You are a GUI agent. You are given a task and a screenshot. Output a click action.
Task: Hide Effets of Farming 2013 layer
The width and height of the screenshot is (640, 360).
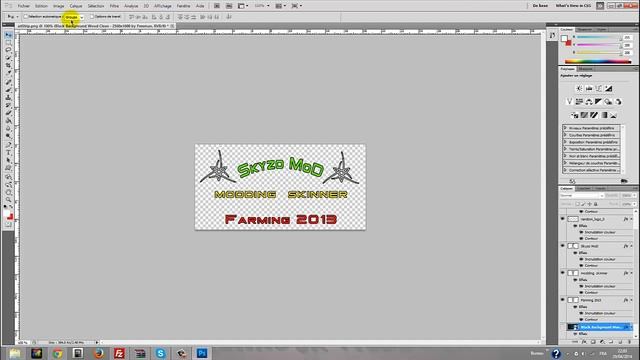point(575,307)
